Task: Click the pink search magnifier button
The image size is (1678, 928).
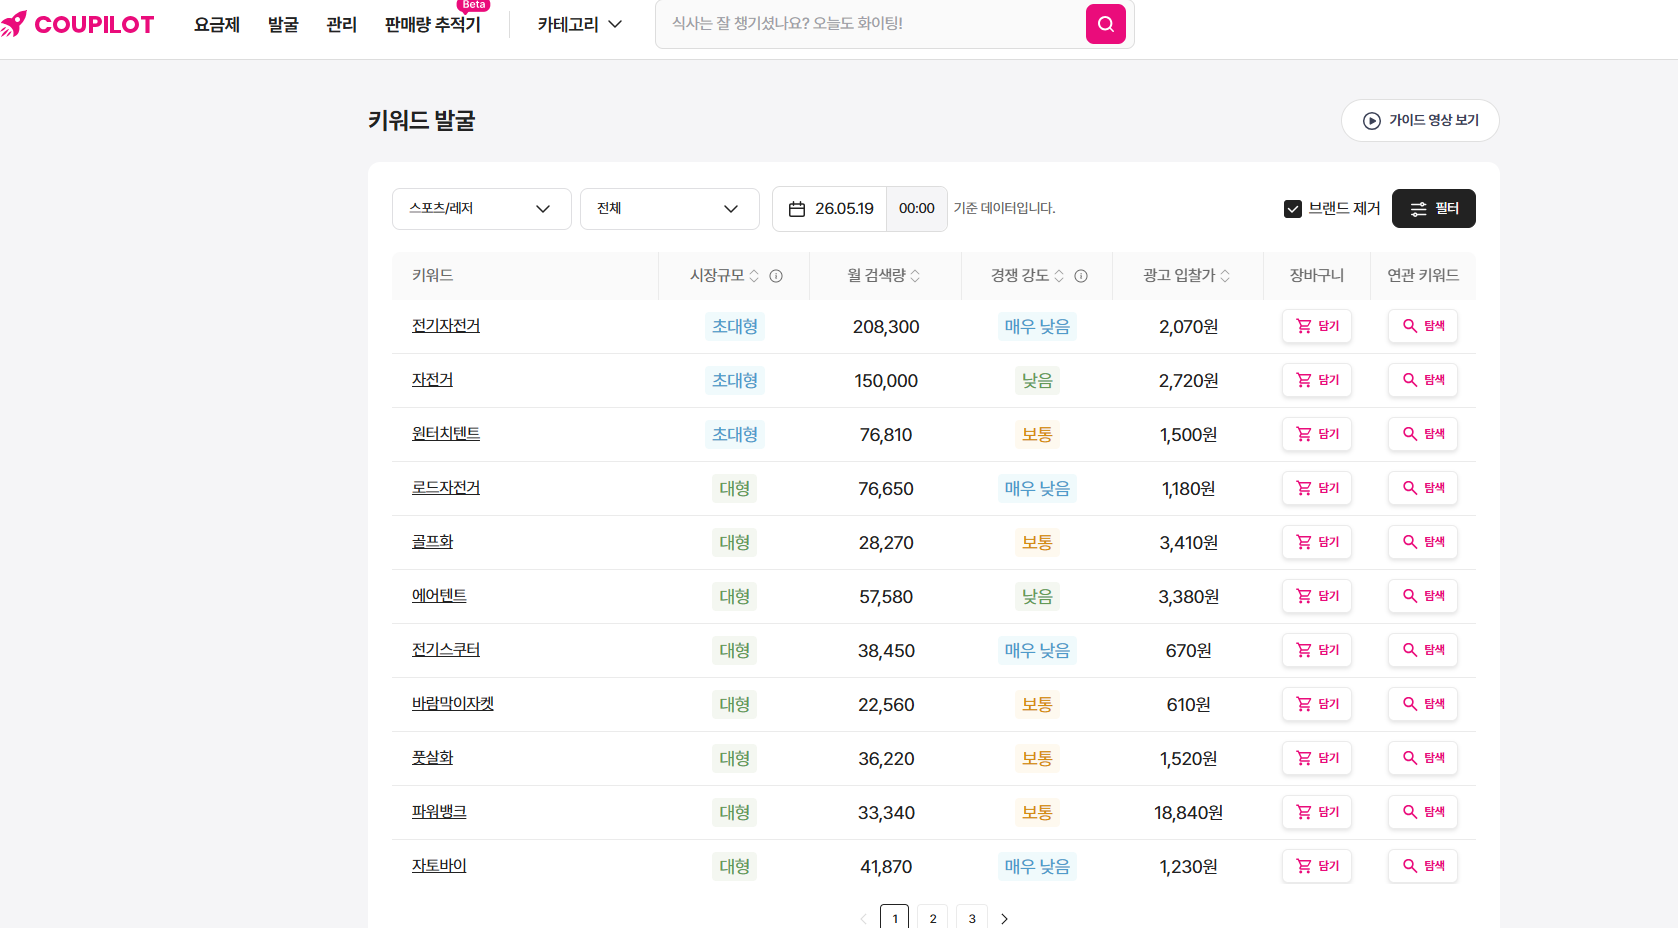Action: point(1105,24)
